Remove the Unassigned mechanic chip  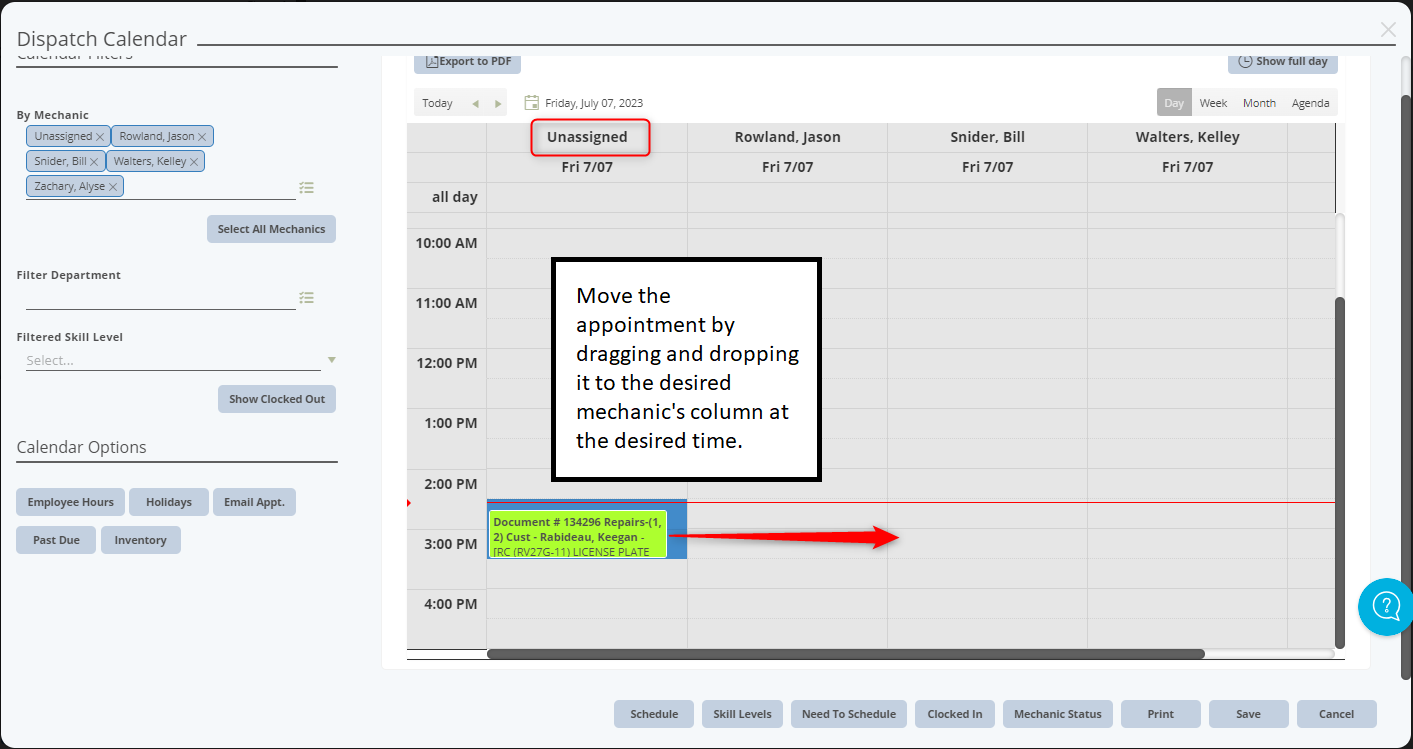pyautogui.click(x=100, y=137)
